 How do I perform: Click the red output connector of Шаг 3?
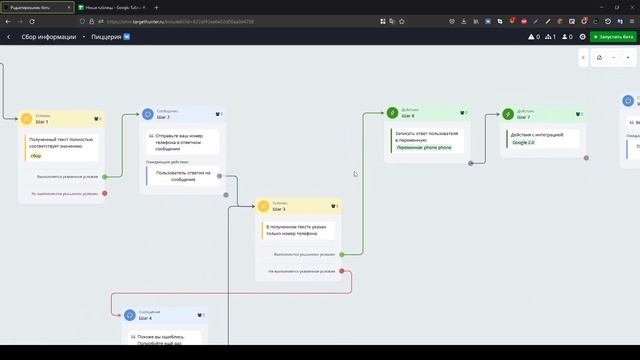[342, 271]
